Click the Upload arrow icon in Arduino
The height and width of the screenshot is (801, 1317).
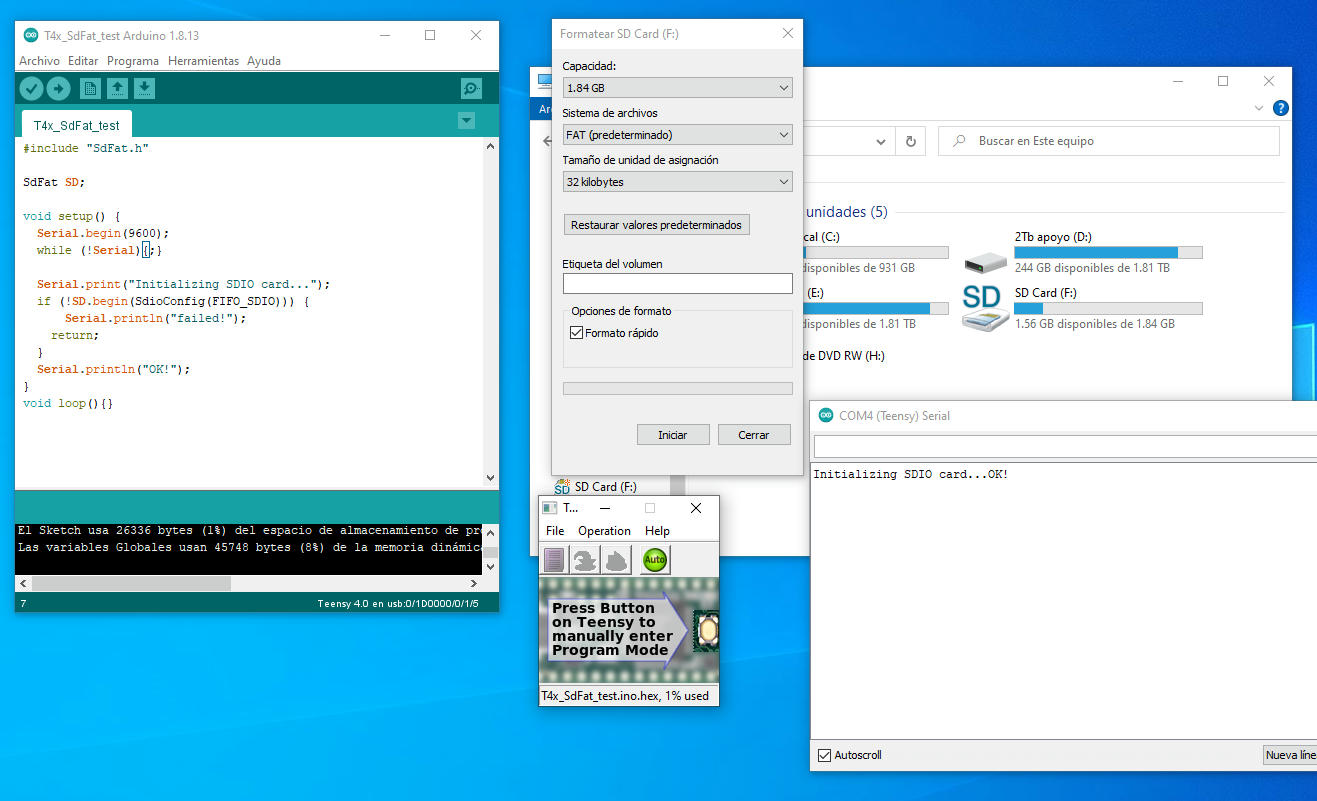[59, 89]
